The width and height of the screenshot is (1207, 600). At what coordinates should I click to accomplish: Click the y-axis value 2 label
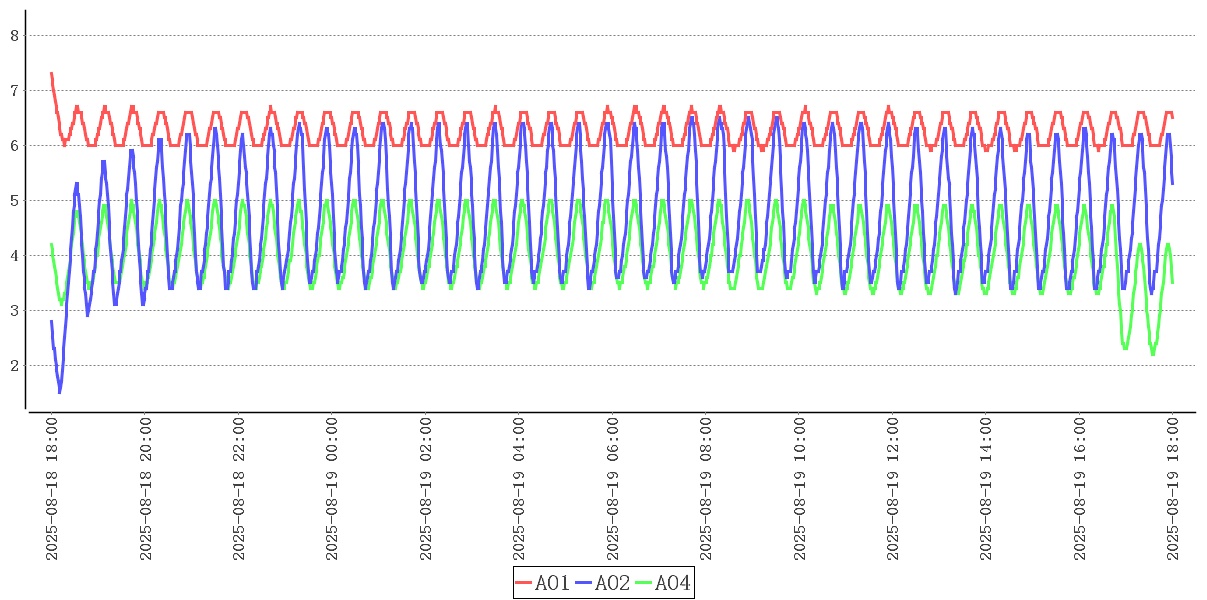coord(14,365)
